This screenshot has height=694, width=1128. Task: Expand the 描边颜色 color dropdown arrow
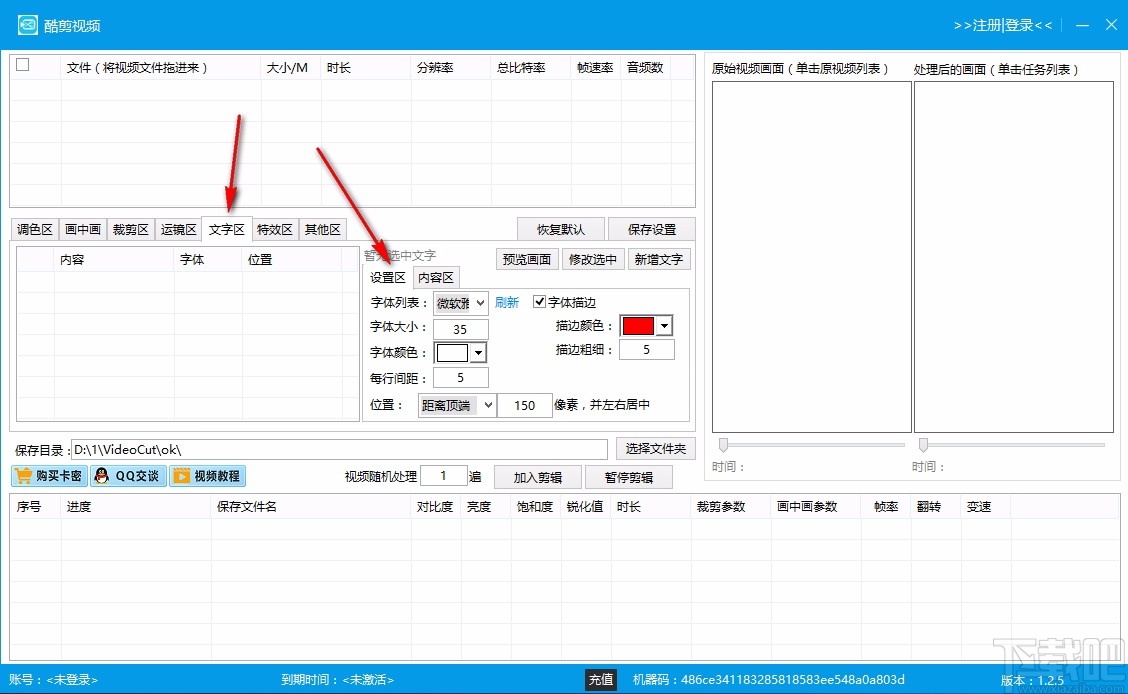click(665, 326)
